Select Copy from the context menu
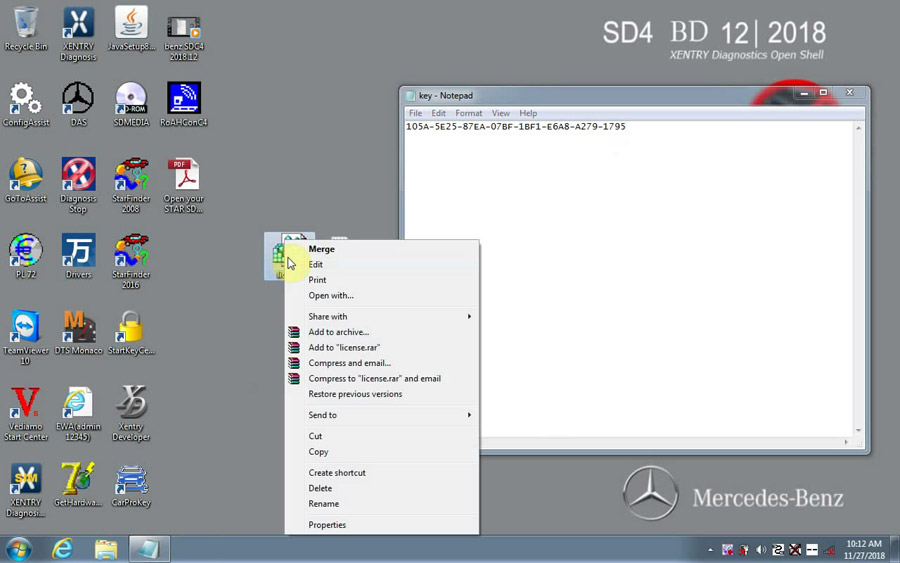 pos(382,452)
